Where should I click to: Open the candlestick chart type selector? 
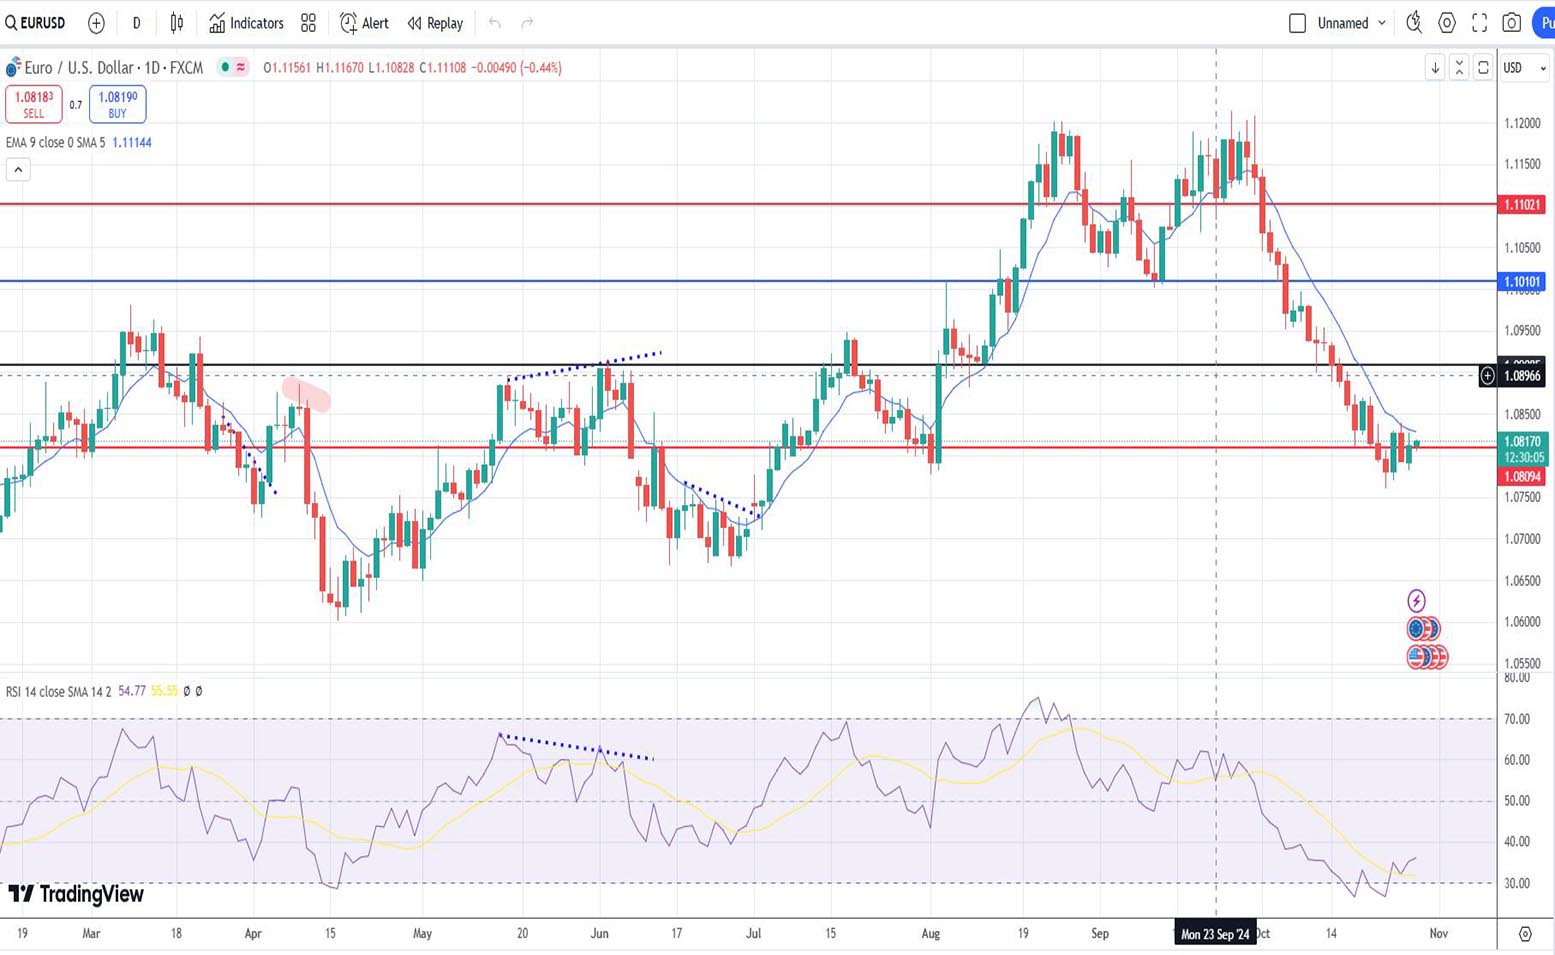click(x=177, y=23)
